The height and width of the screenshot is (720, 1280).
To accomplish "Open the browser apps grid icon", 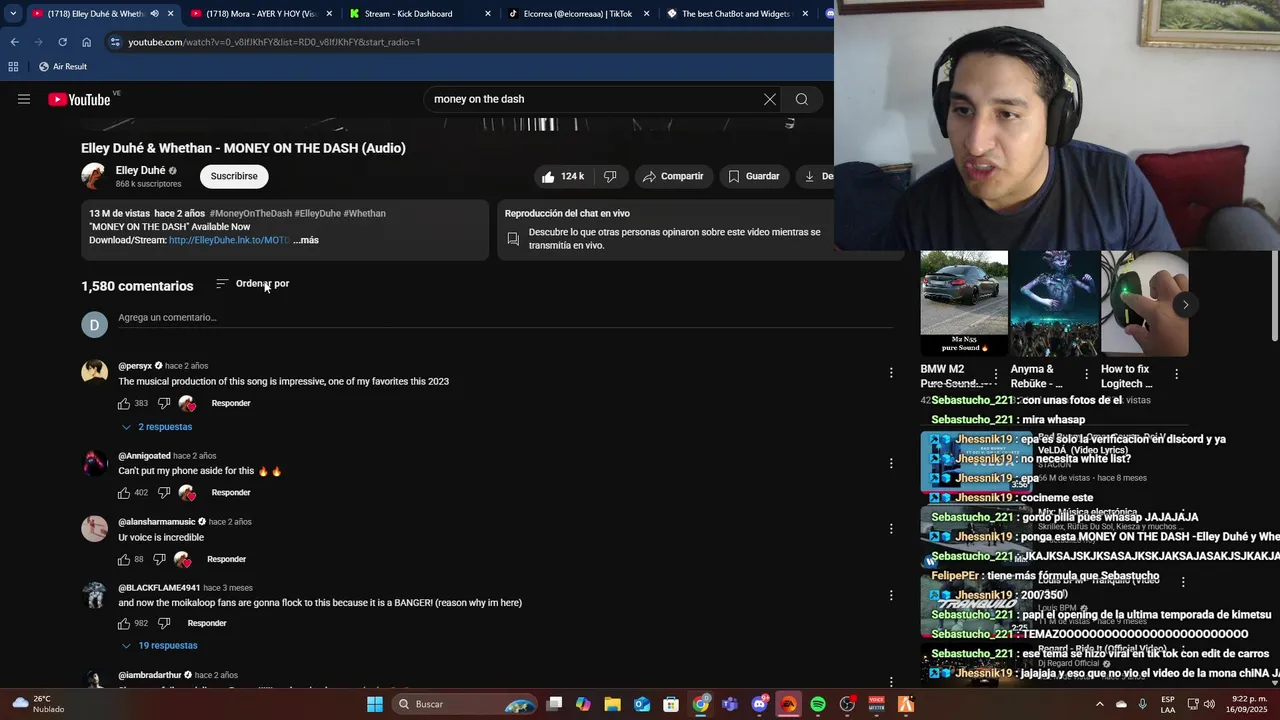I will (x=13, y=67).
